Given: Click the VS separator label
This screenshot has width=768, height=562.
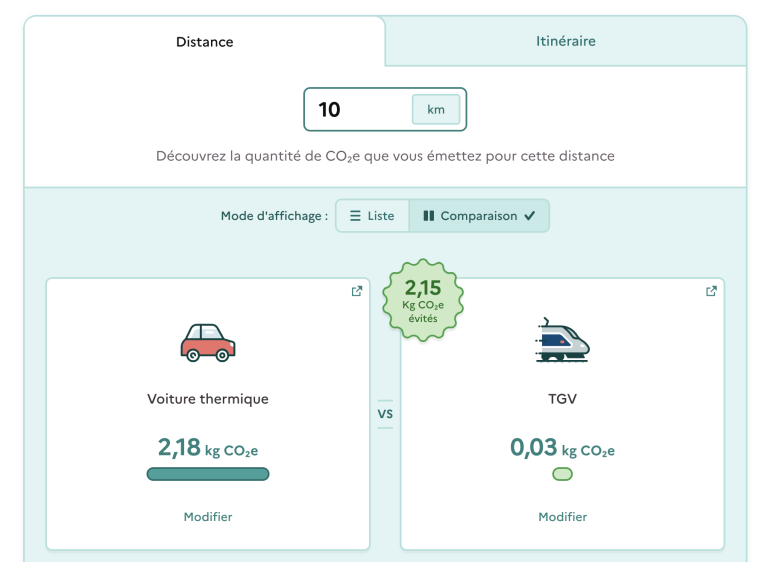Looking at the screenshot, I should point(385,414).
